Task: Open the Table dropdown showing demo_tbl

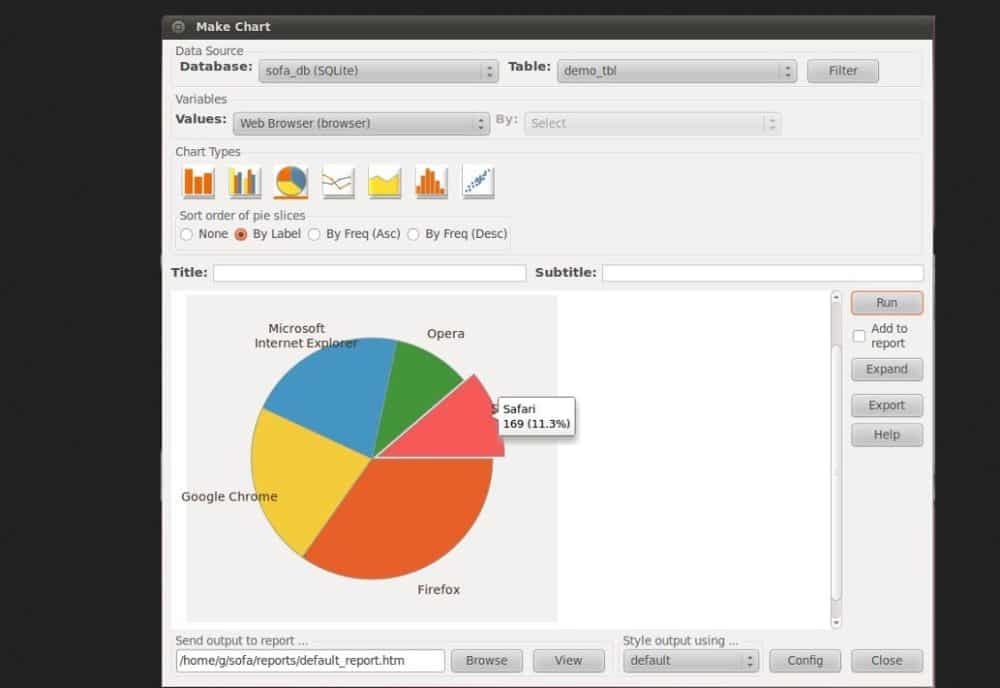Action: [x=676, y=71]
